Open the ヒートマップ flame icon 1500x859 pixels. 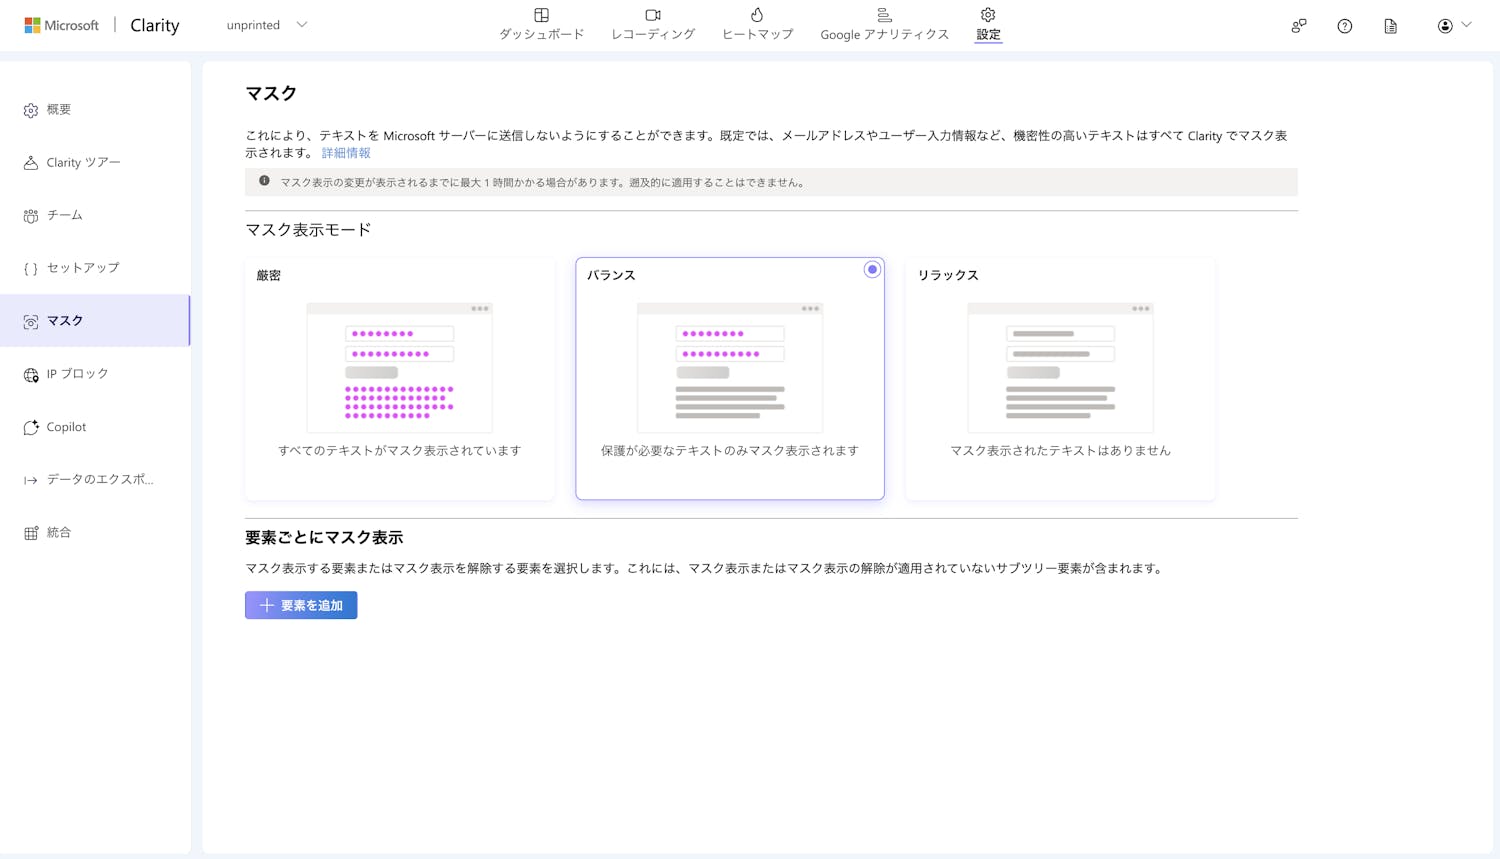[757, 15]
